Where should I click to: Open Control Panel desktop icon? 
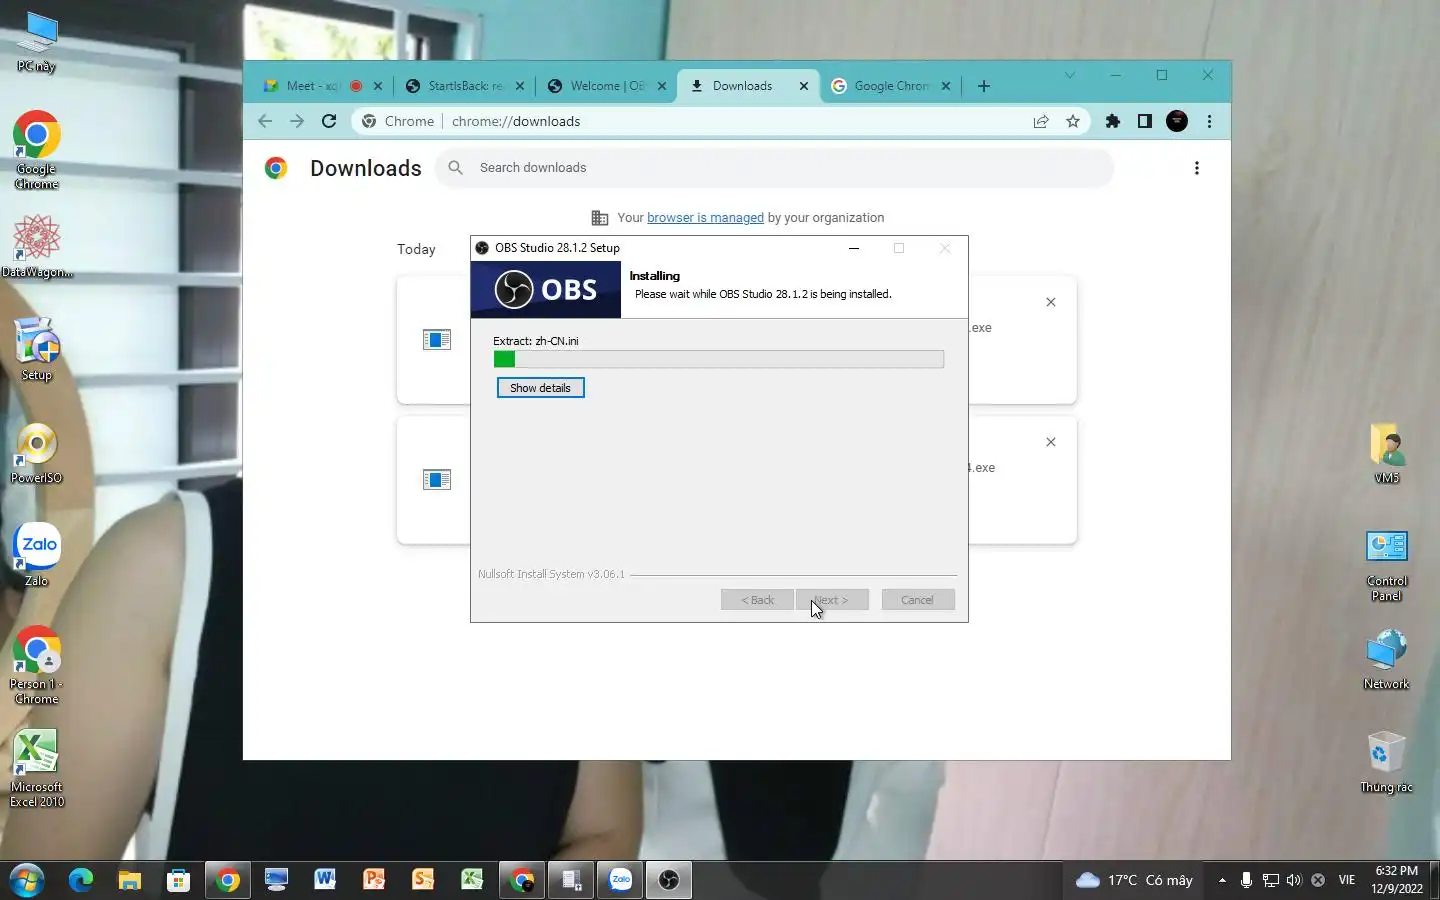point(1387,565)
